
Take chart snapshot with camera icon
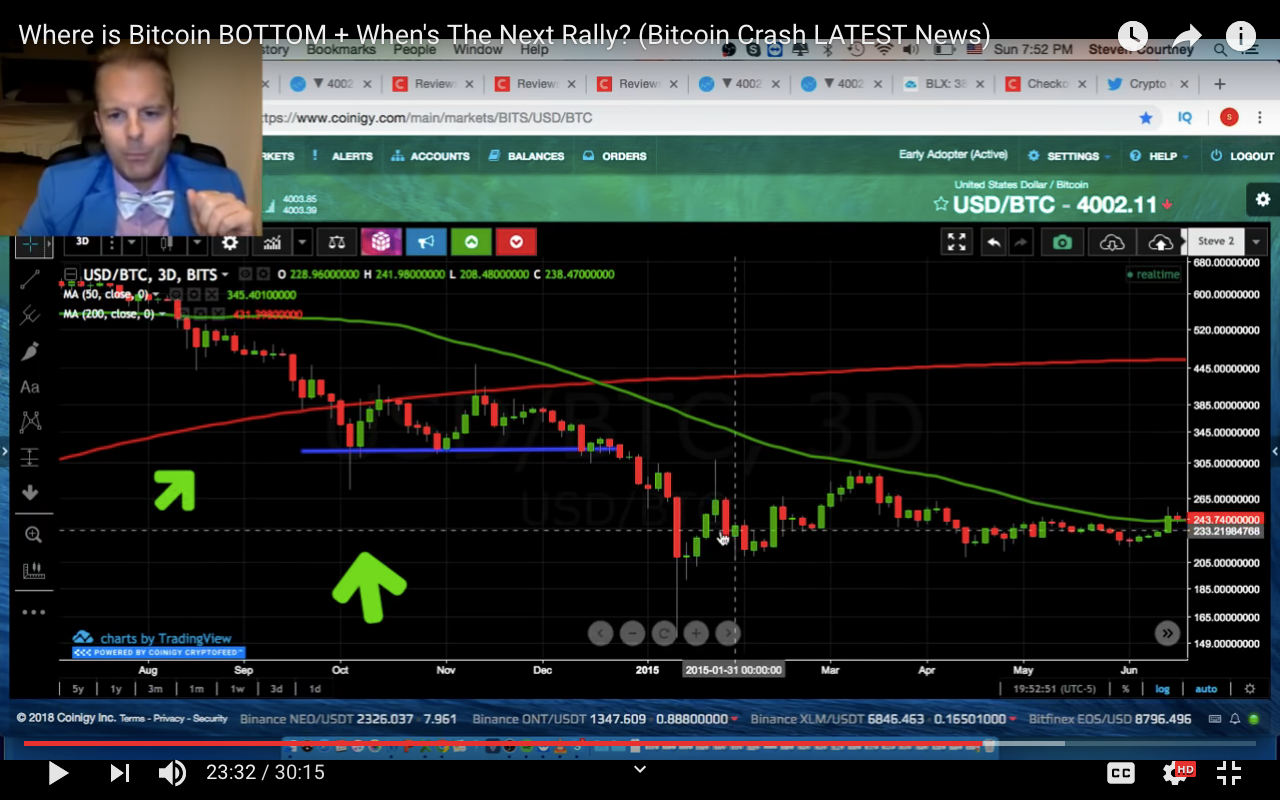click(x=1062, y=242)
